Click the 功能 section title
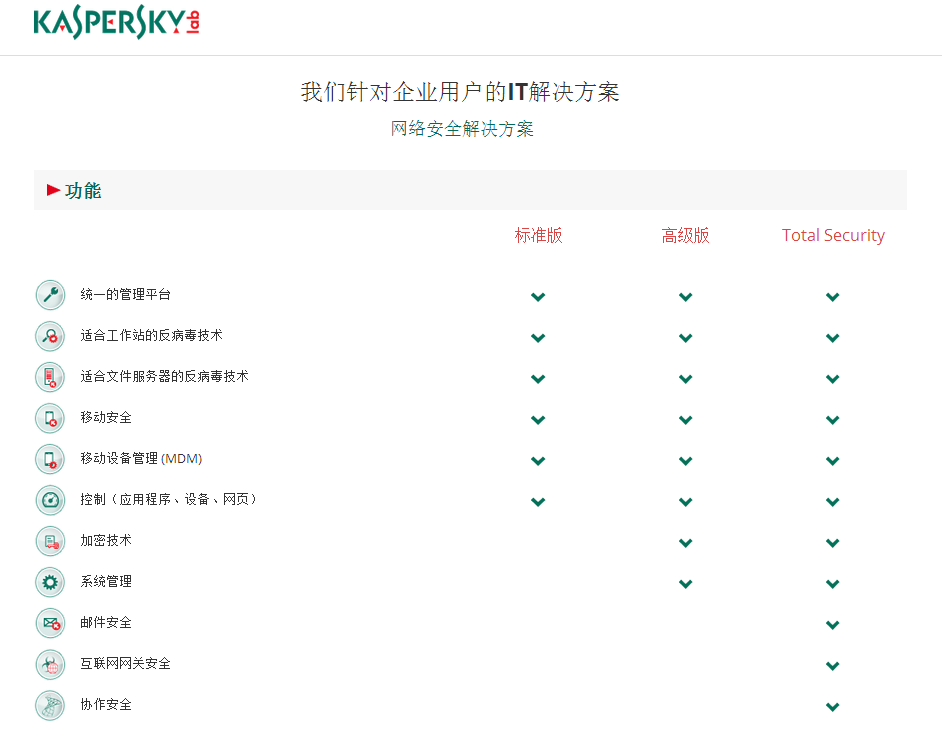Viewport: 942px width, 741px height. pos(83,191)
